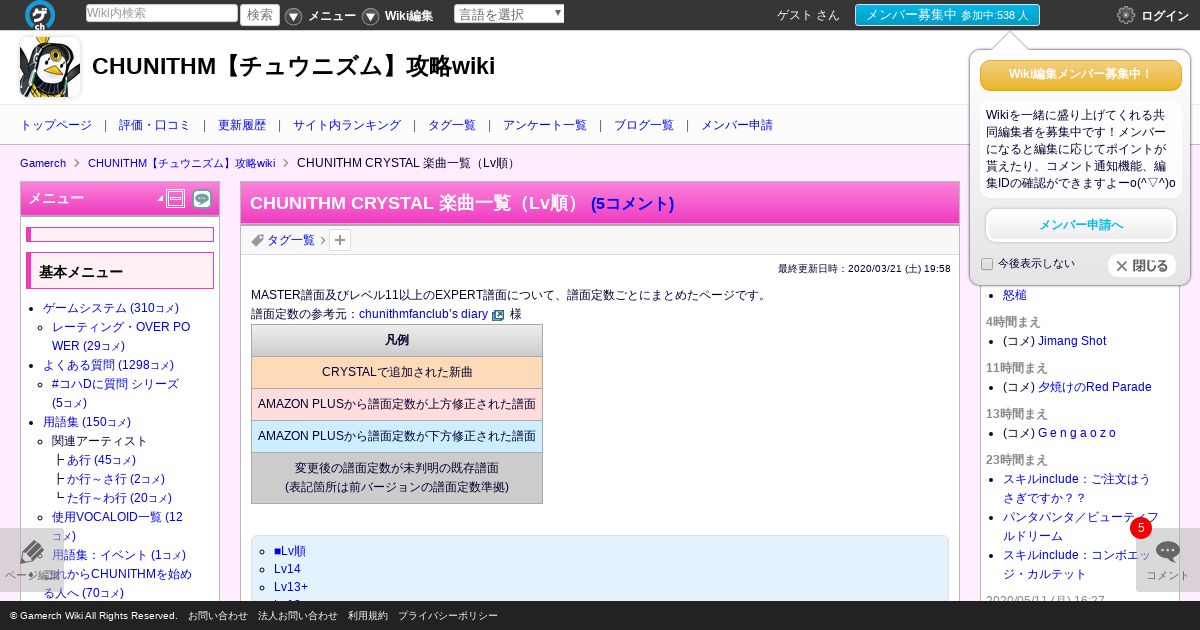Viewport: 1200px width, 630px height.
Task: Click the small triangle beside the メニュー header
Action: click(x=160, y=199)
